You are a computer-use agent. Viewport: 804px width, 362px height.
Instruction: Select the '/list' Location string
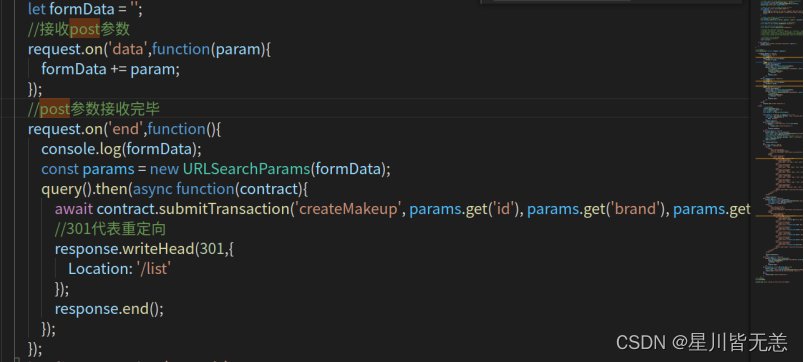pyautogui.click(x=153, y=269)
